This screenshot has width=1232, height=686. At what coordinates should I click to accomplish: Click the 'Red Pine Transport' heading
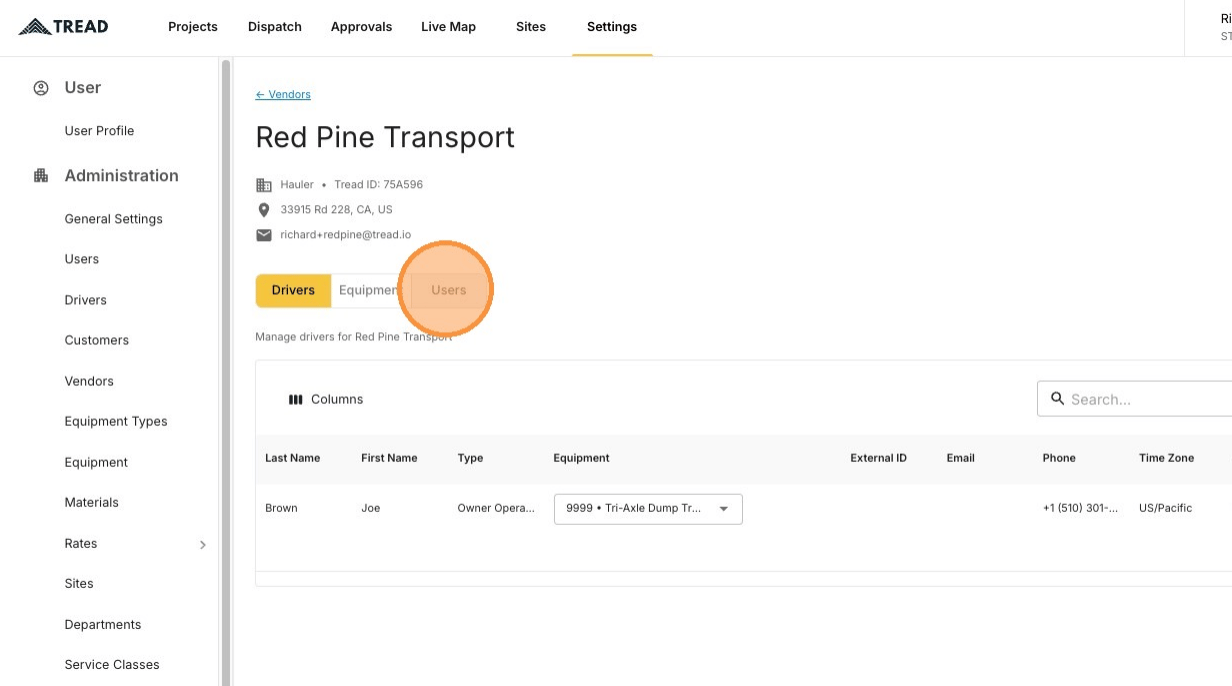(385, 137)
